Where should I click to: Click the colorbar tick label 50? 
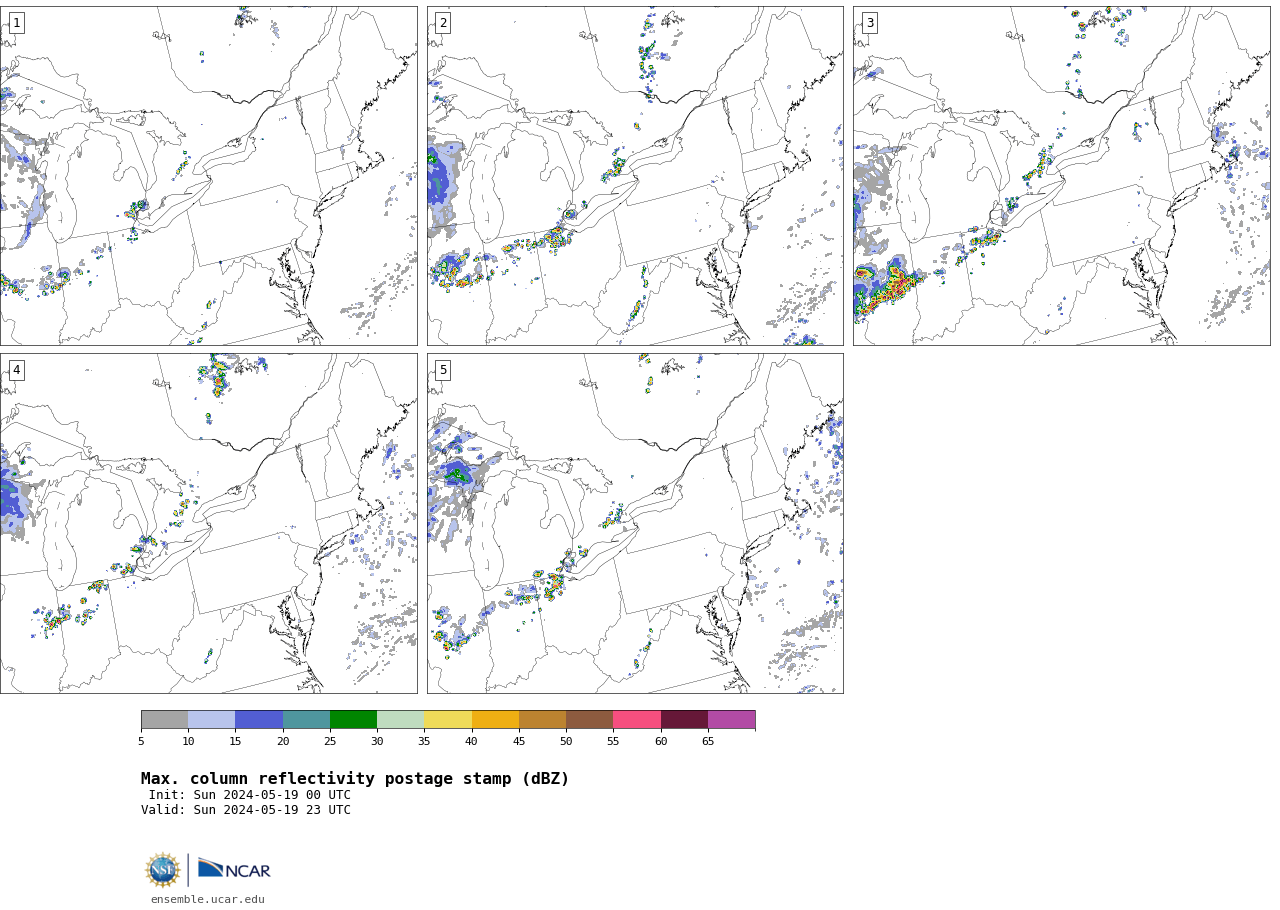(566, 741)
